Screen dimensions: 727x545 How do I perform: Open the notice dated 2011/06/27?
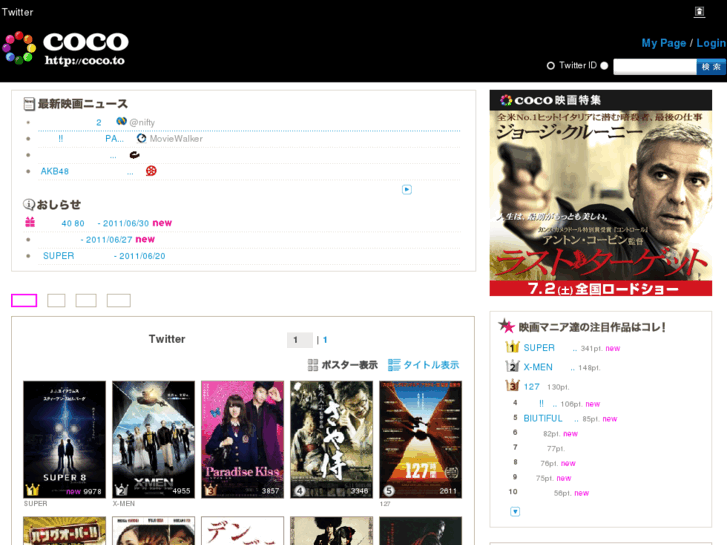click(x=107, y=240)
